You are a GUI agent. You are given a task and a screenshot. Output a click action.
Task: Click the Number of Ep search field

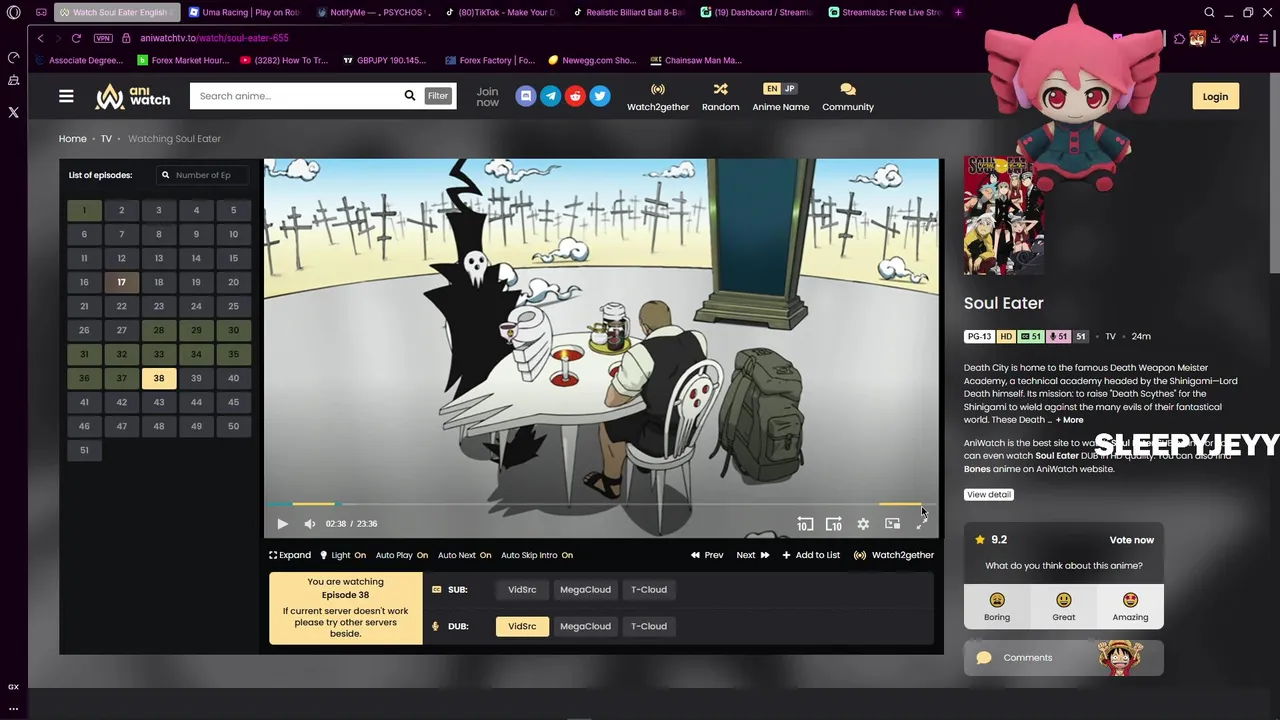point(205,175)
